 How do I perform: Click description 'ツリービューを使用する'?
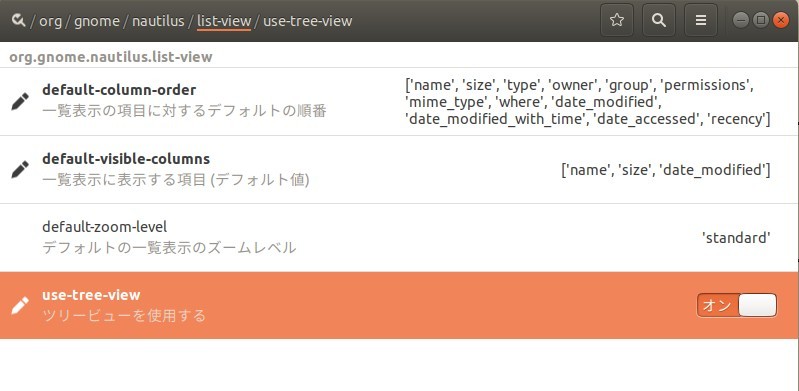(x=124, y=316)
